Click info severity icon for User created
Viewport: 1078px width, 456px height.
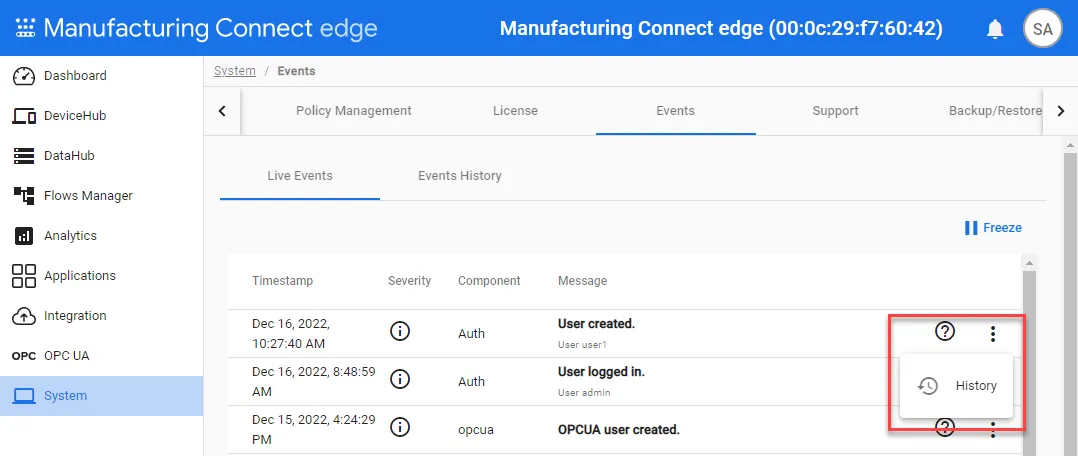[x=399, y=332]
